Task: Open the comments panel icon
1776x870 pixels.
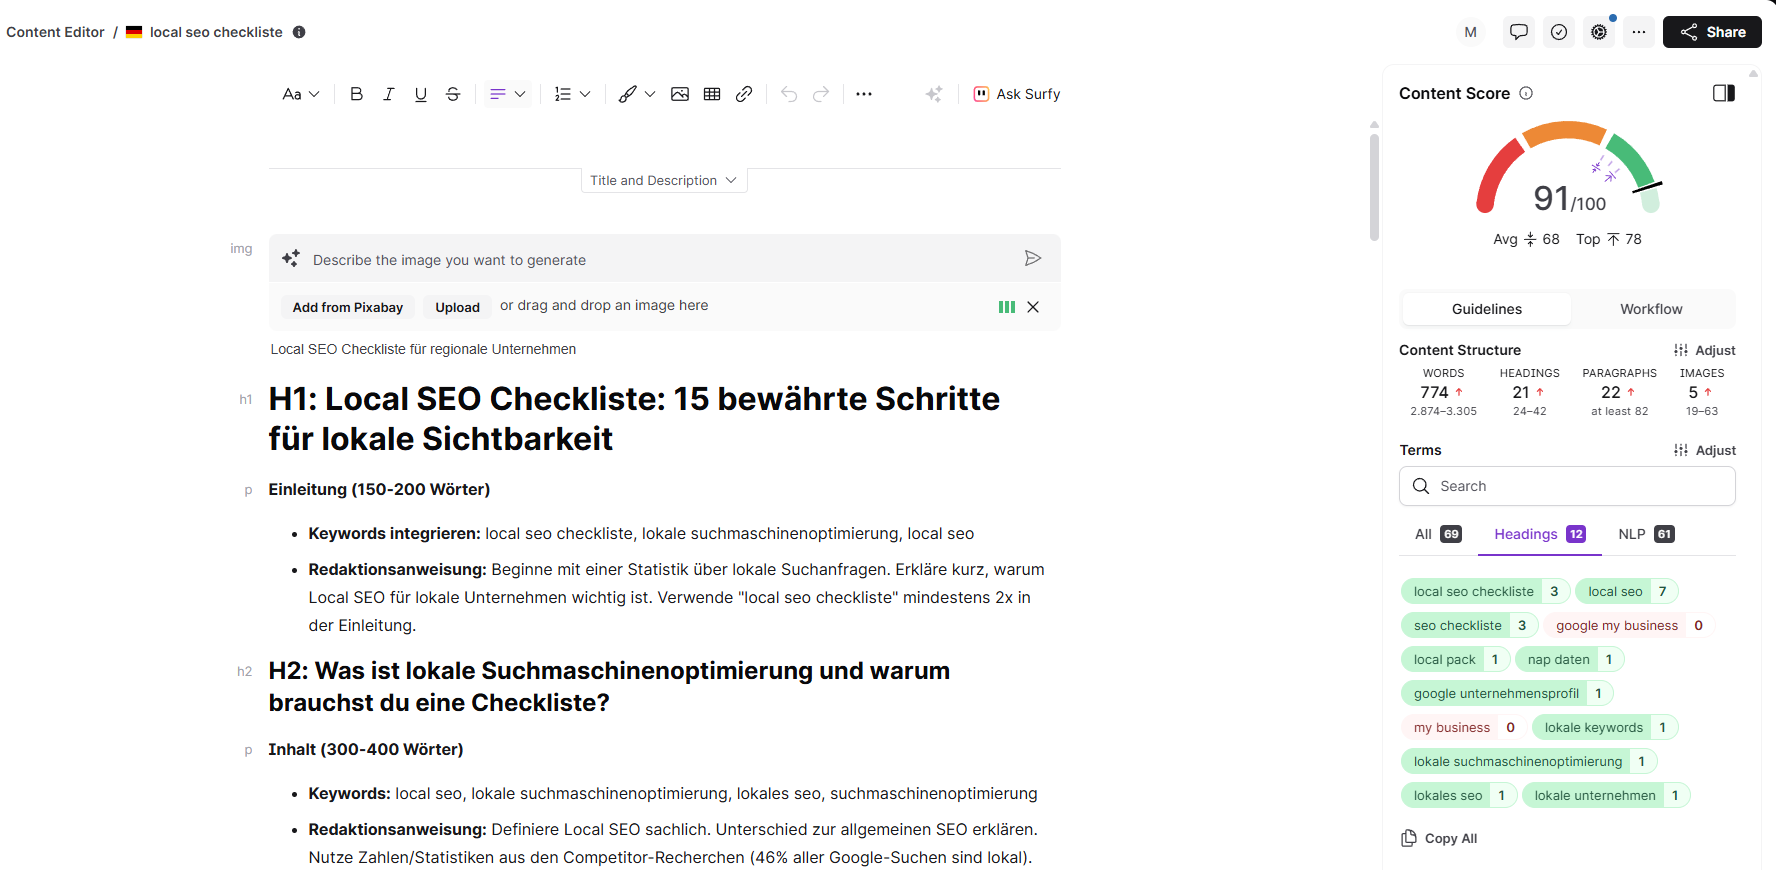Action: click(x=1519, y=32)
